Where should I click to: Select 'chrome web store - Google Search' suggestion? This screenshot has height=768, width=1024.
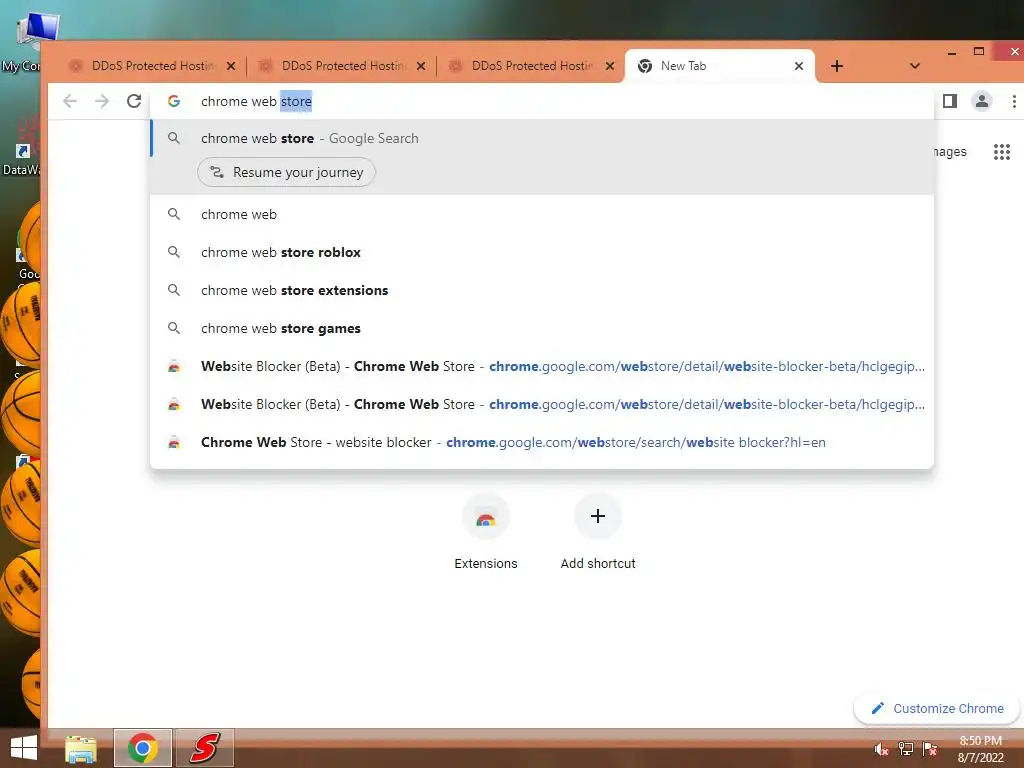pos(542,138)
